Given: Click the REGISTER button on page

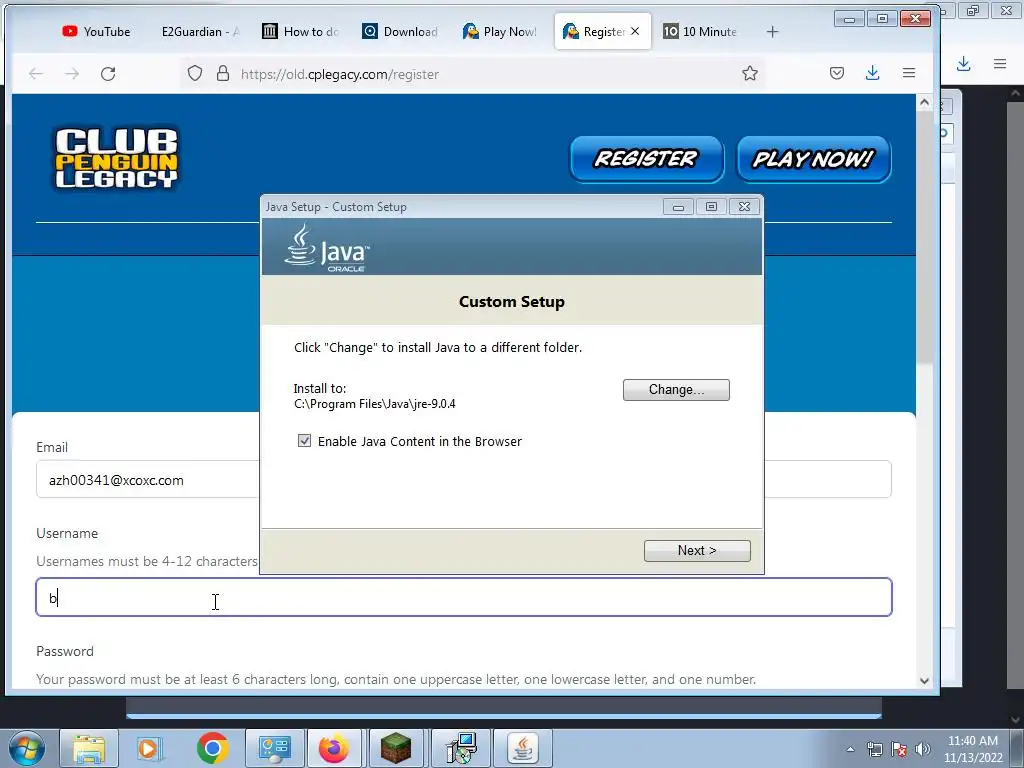Looking at the screenshot, I should (647, 159).
